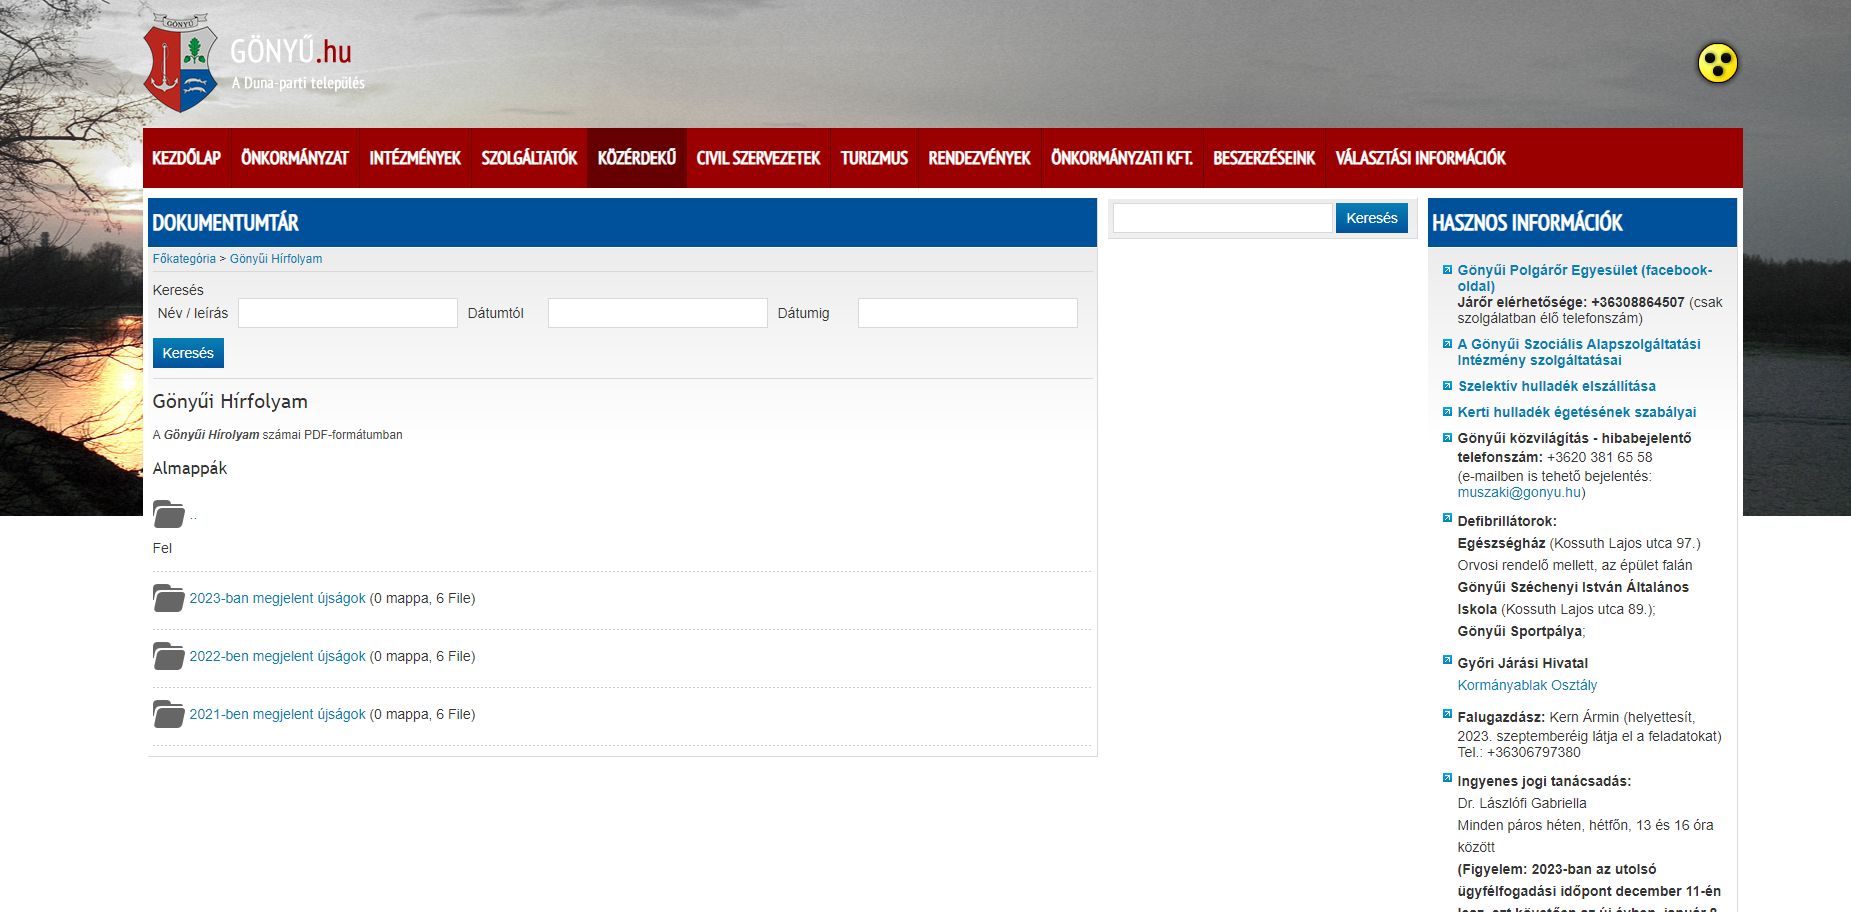Click the Almappák heading
1851x912 pixels.
coord(190,468)
